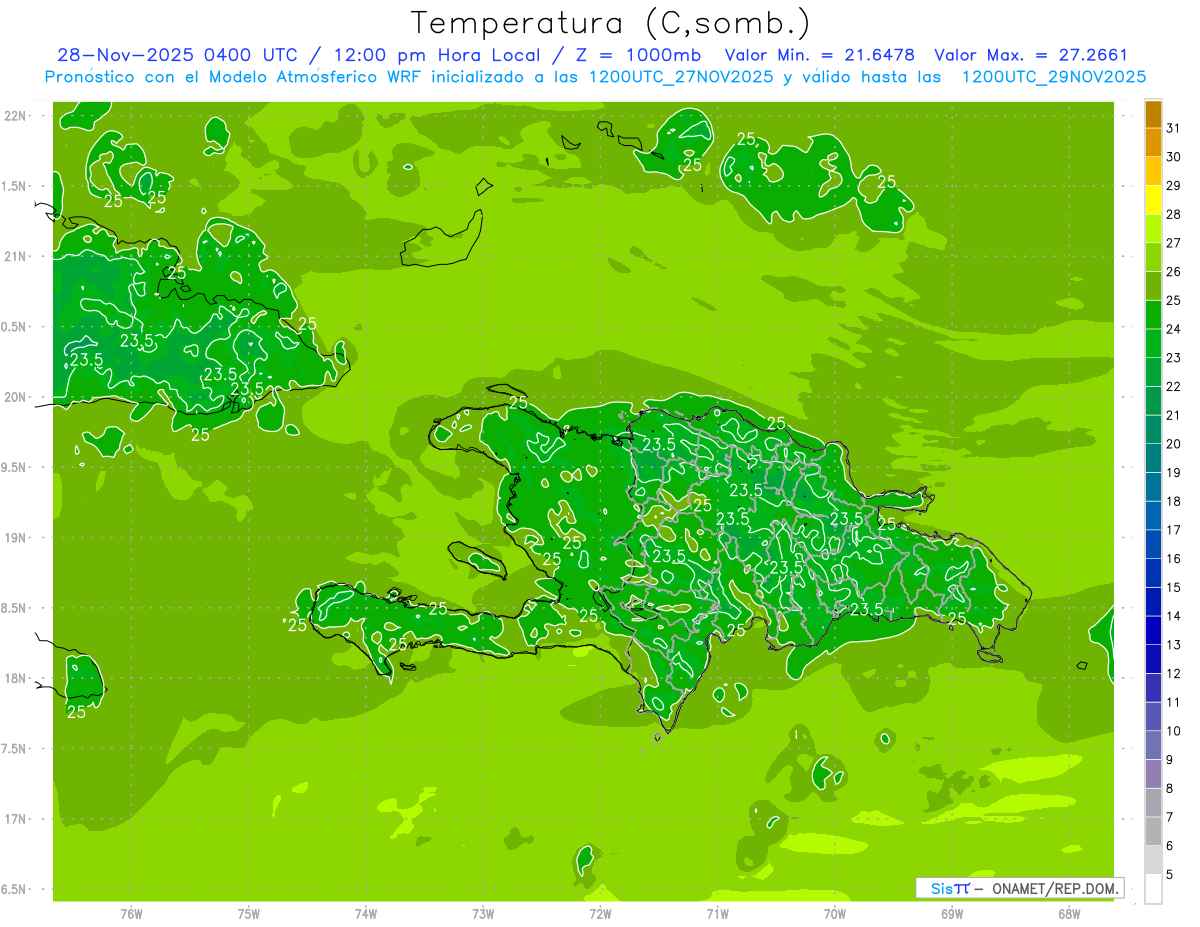Click the "1200UTC_29NOV2025" valid-until time
This screenshot has height=927, width=1200.
click(1053, 77)
